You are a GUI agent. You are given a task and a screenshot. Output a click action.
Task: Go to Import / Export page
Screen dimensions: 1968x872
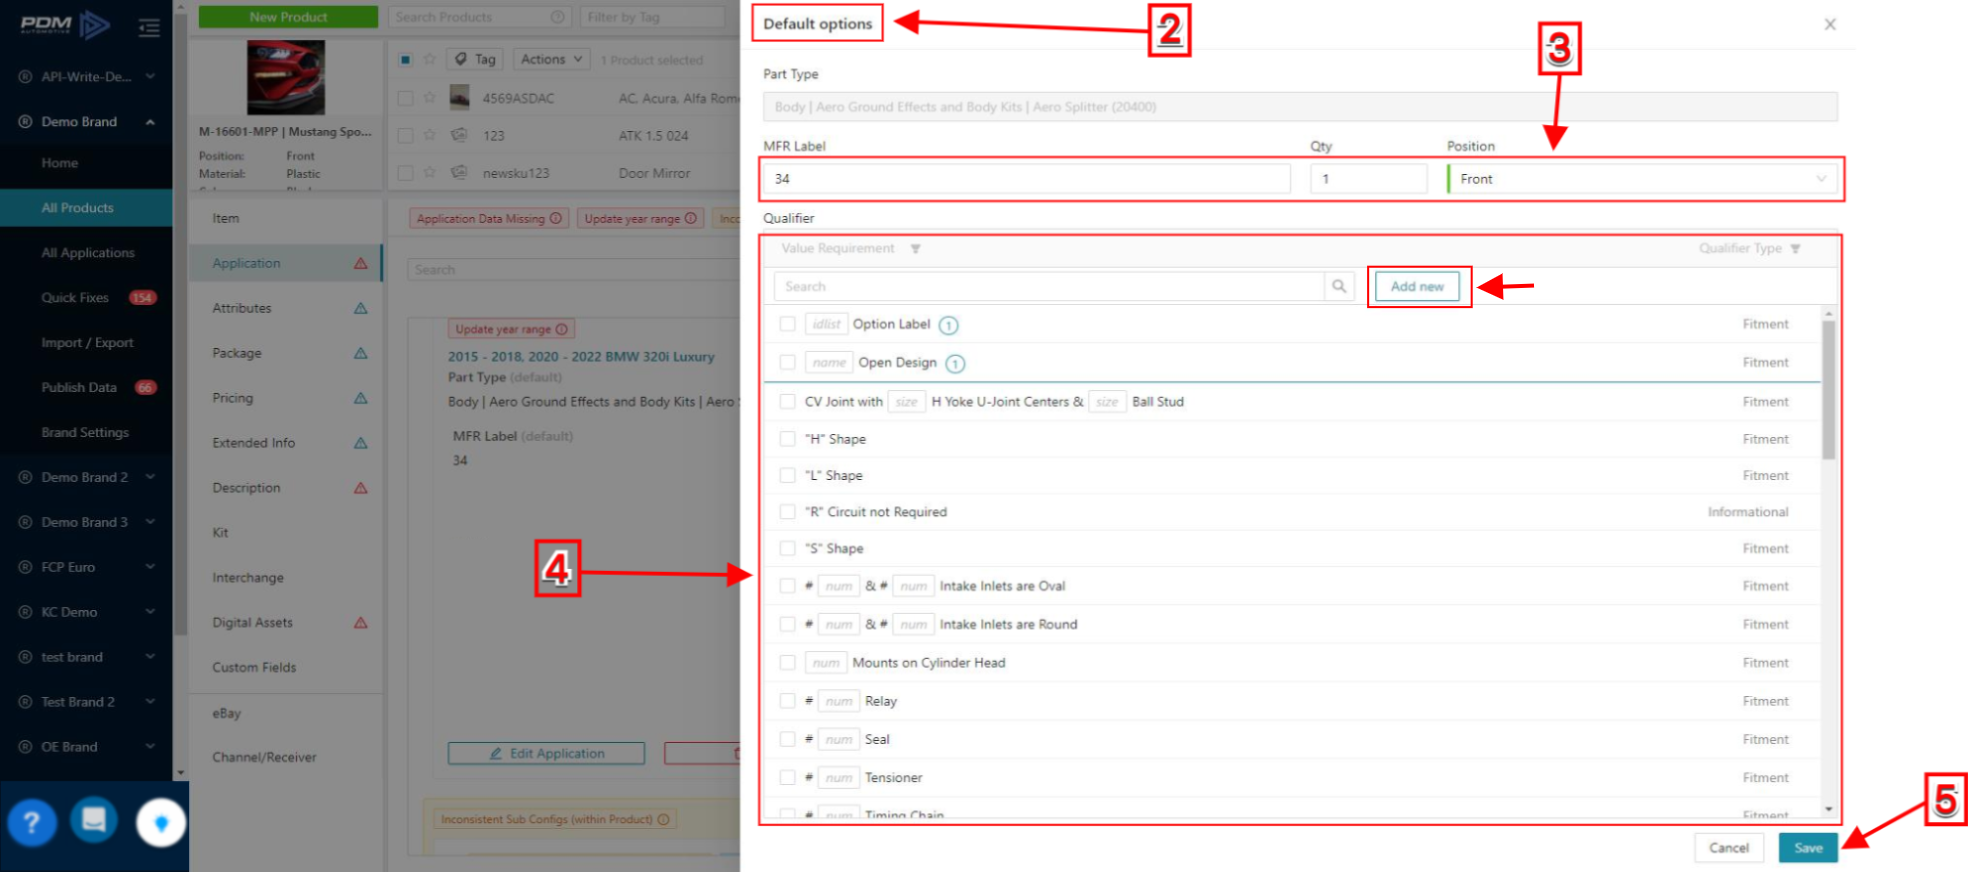(x=86, y=343)
